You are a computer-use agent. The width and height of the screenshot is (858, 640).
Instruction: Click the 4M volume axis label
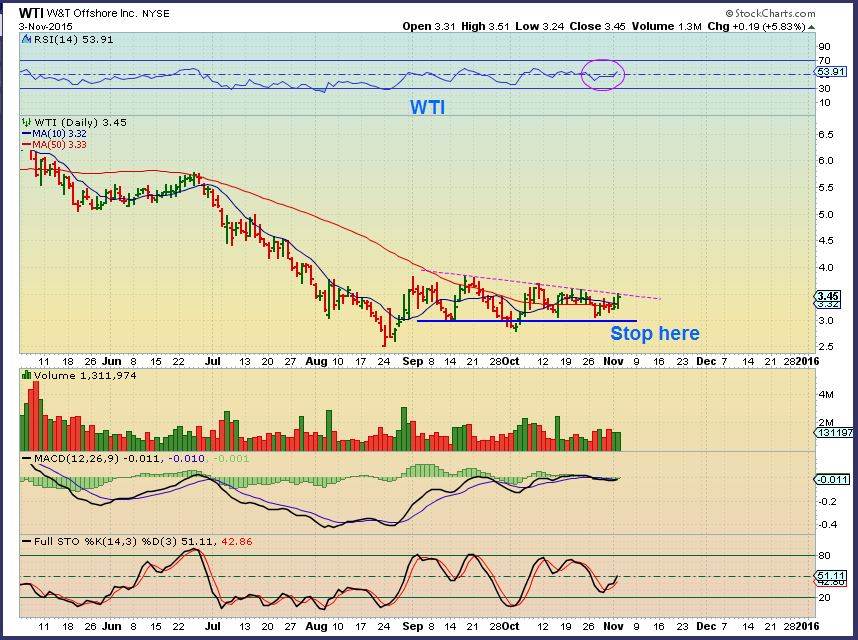(826, 395)
